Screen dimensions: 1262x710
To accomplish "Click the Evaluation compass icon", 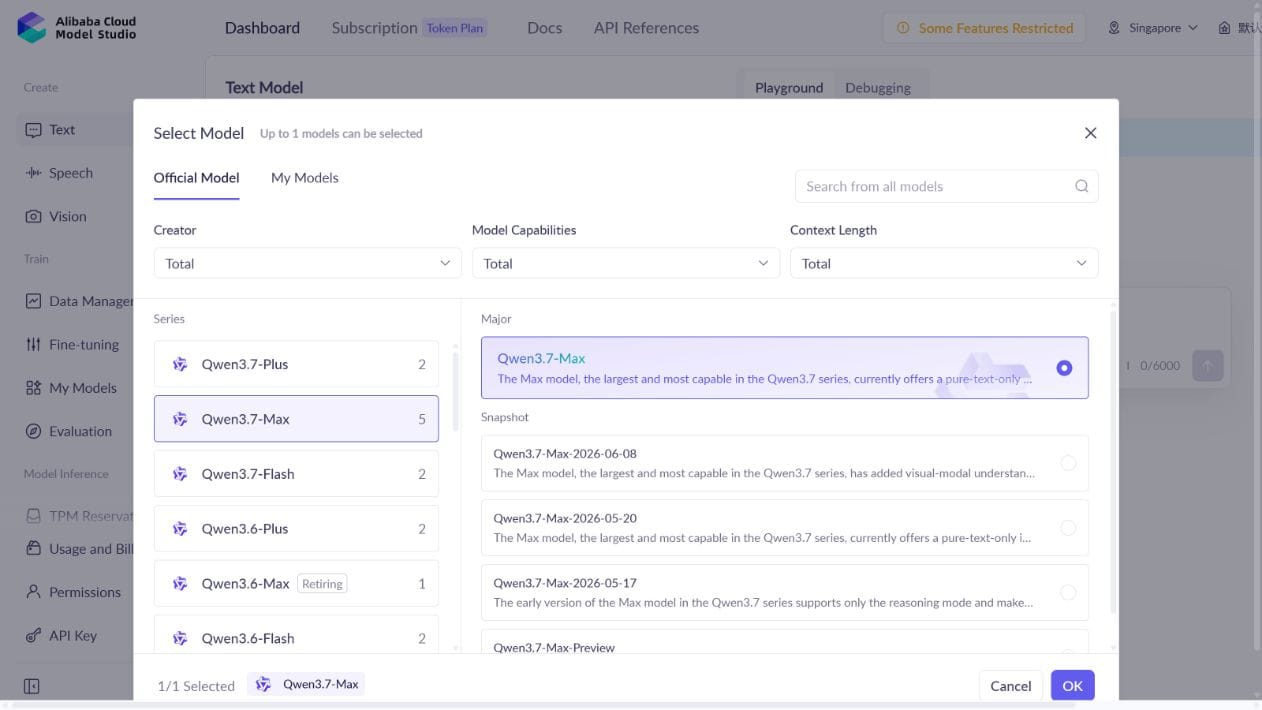I will [x=33, y=432].
